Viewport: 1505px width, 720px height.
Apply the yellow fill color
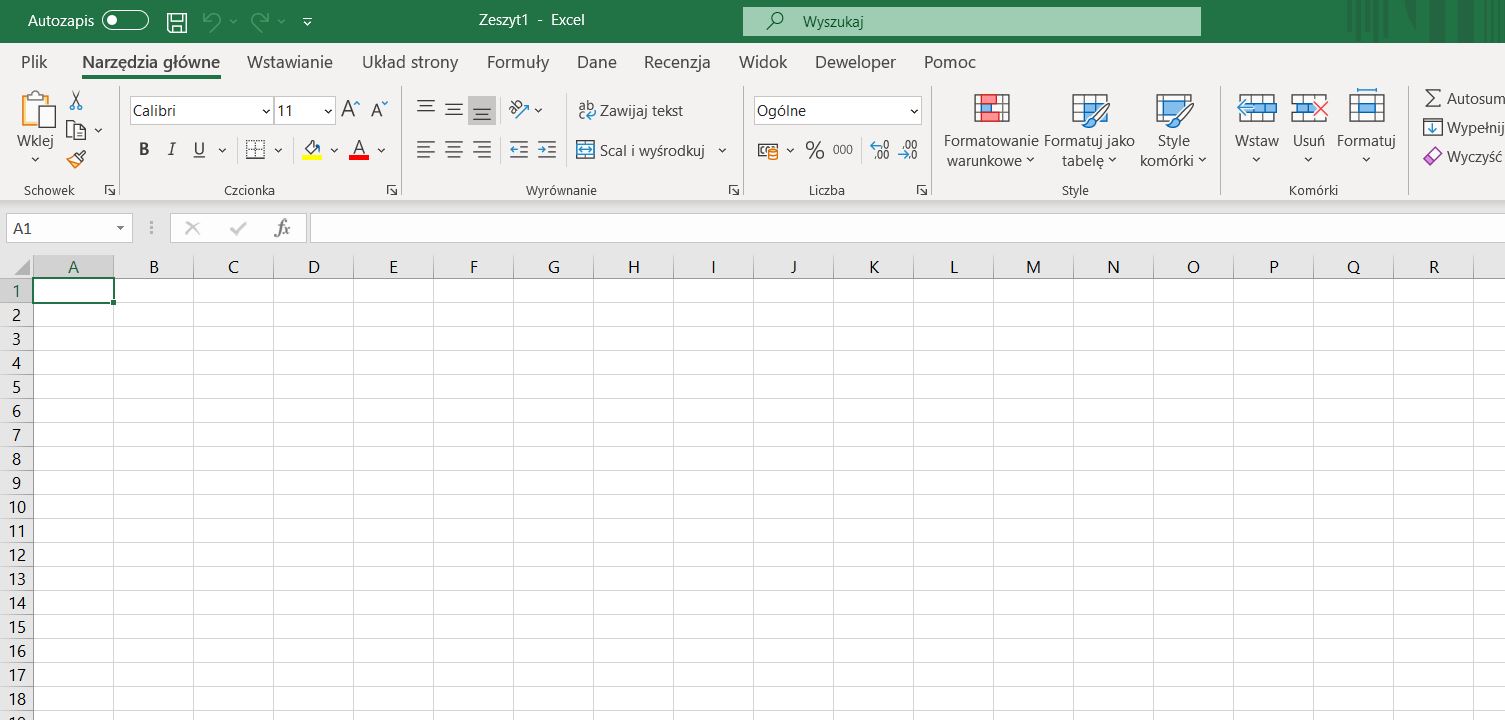[312, 151]
